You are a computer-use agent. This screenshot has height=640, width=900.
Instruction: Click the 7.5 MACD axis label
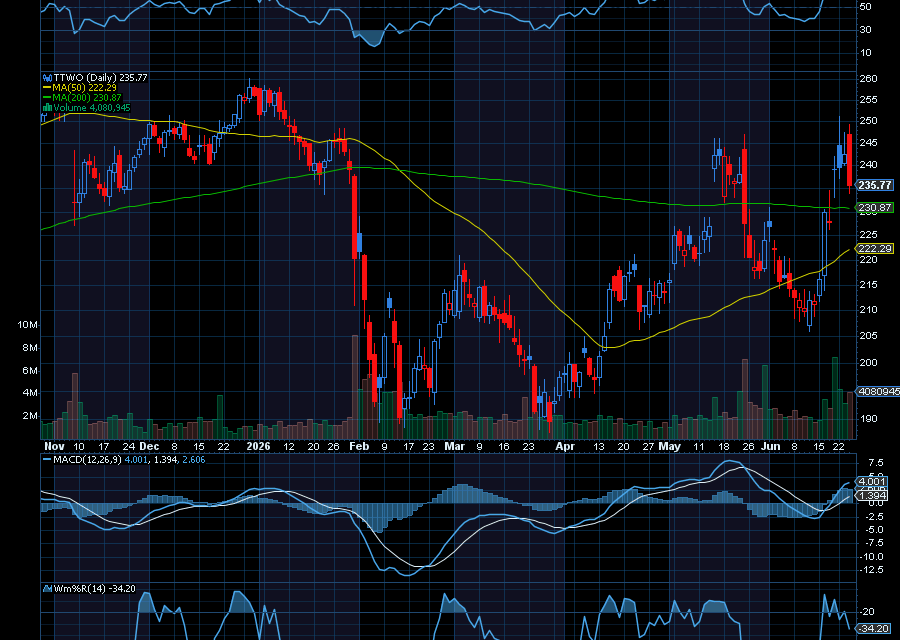click(876, 463)
